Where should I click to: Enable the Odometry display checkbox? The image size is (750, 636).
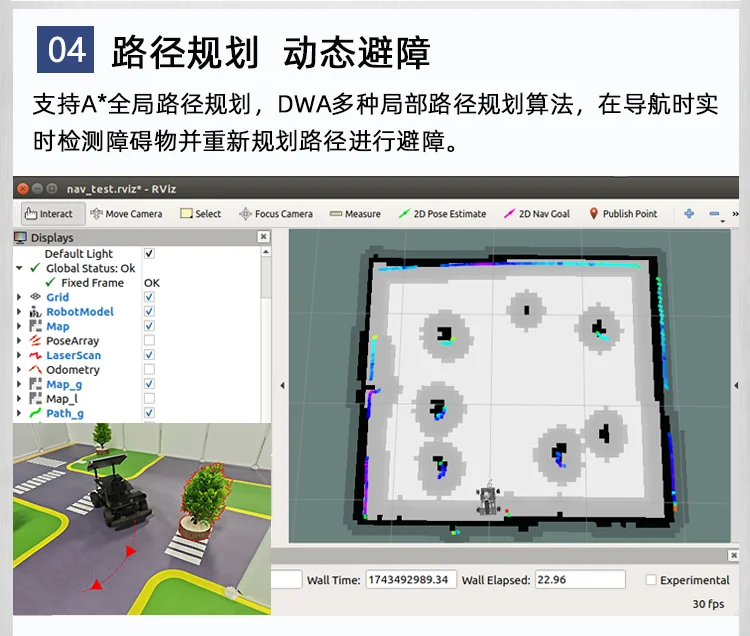tap(149, 369)
